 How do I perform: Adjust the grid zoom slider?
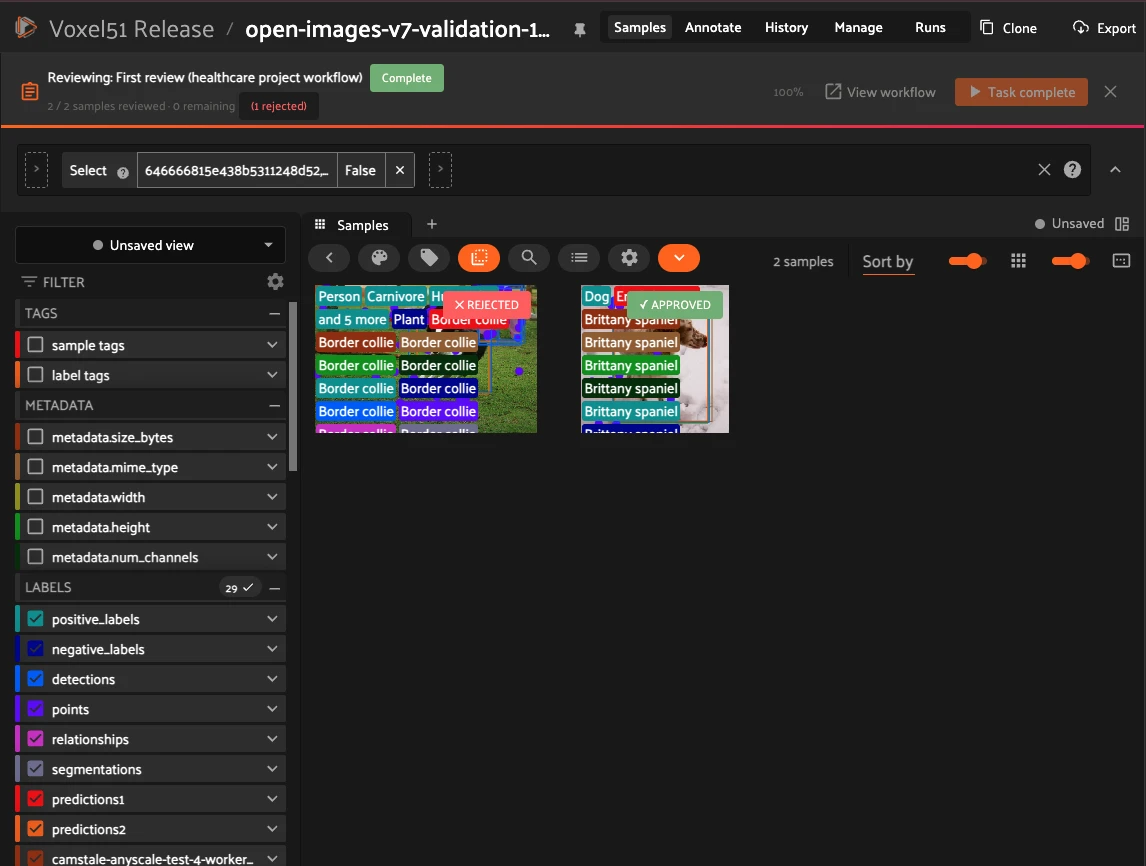click(x=1071, y=261)
